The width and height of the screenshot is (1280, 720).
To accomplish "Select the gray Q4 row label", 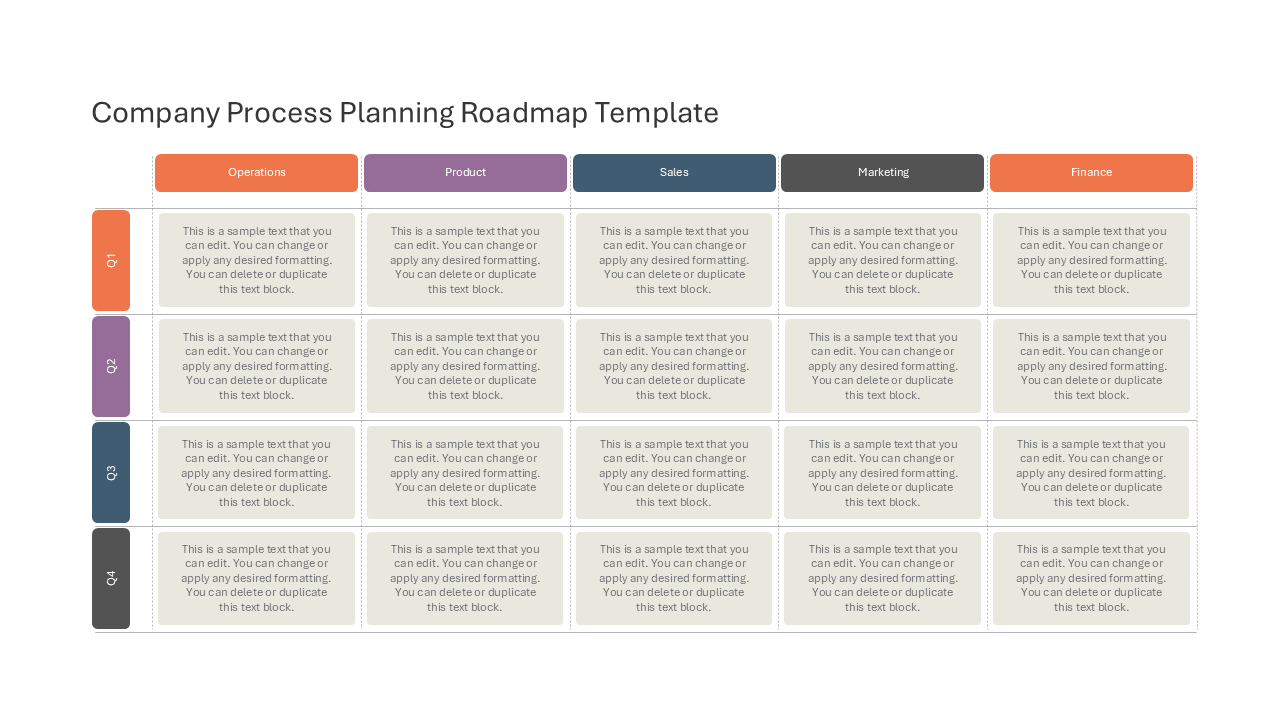I will coord(111,578).
